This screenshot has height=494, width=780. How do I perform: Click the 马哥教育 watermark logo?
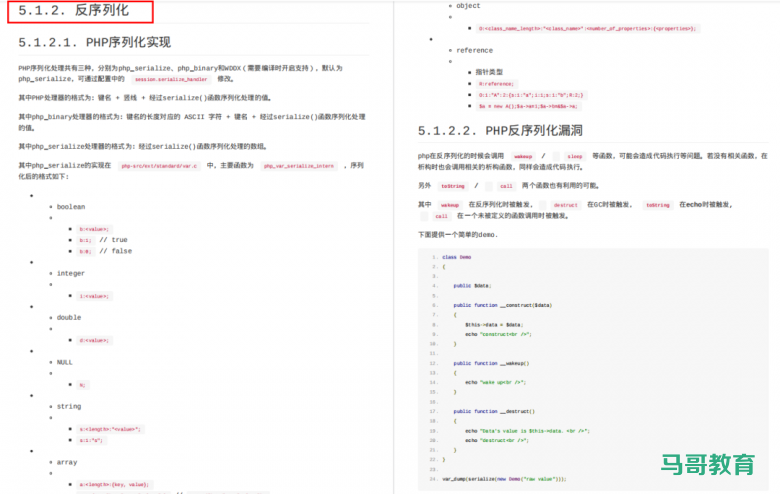[707, 465]
